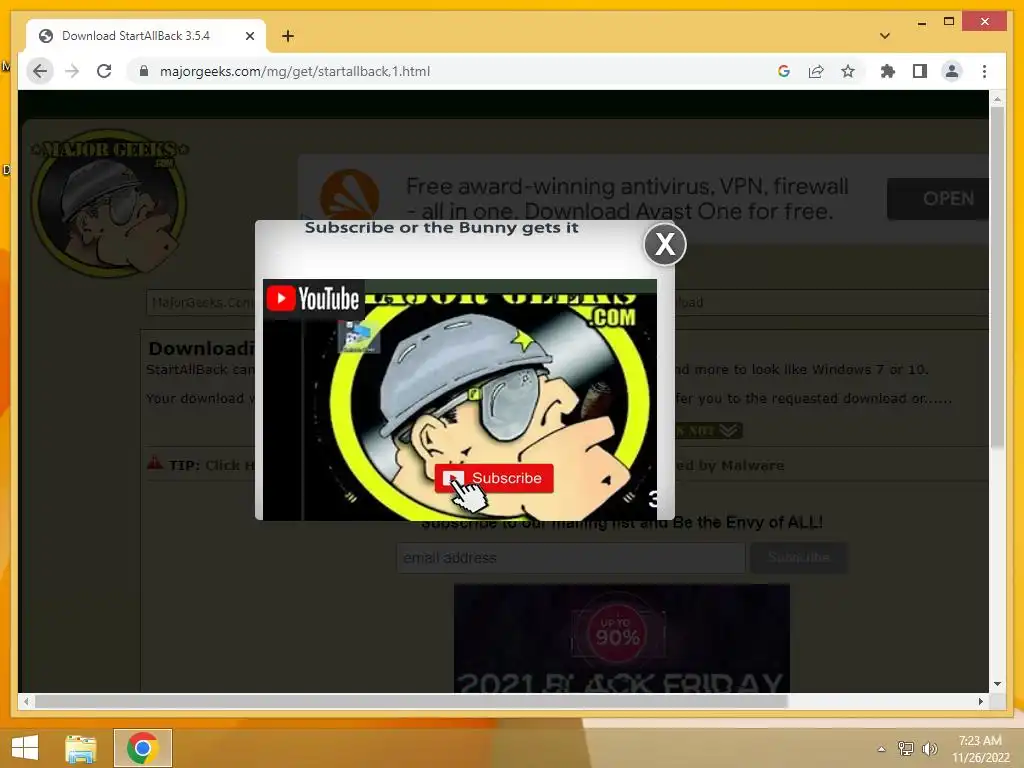This screenshot has width=1024, height=768.
Task: Click the vertical scrollbar thumb
Action: point(997,278)
